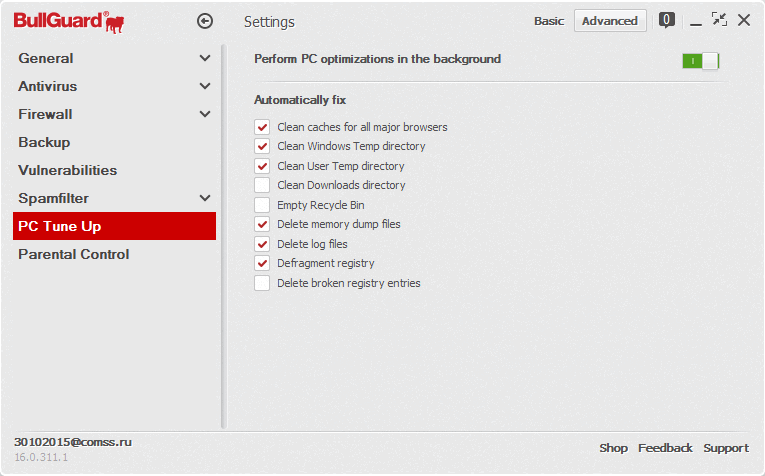This screenshot has width=765, height=476.
Task: Click the BullGuard logo
Action: click(x=69, y=22)
